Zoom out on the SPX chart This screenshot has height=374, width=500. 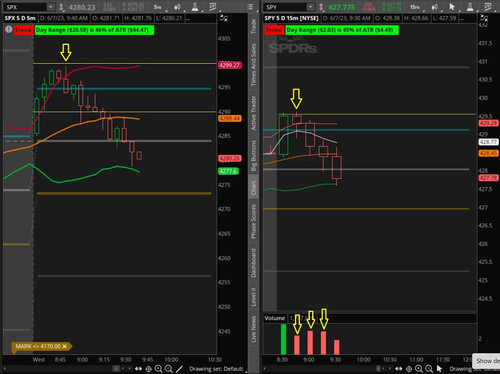click(169, 369)
